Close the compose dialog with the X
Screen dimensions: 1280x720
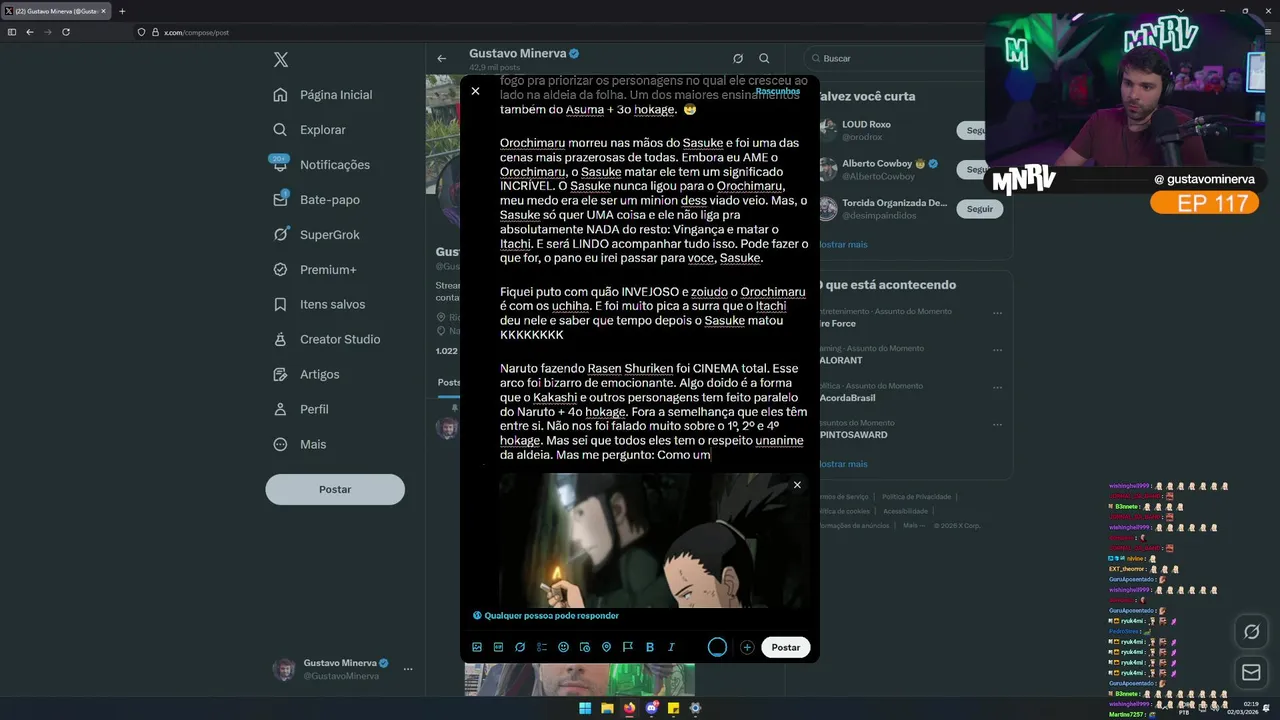[475, 91]
